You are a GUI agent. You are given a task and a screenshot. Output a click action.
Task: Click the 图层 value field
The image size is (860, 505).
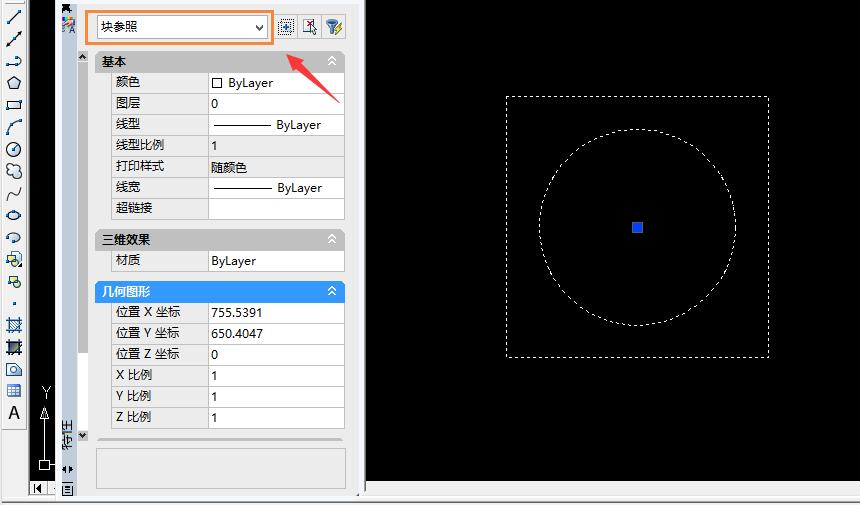275,104
